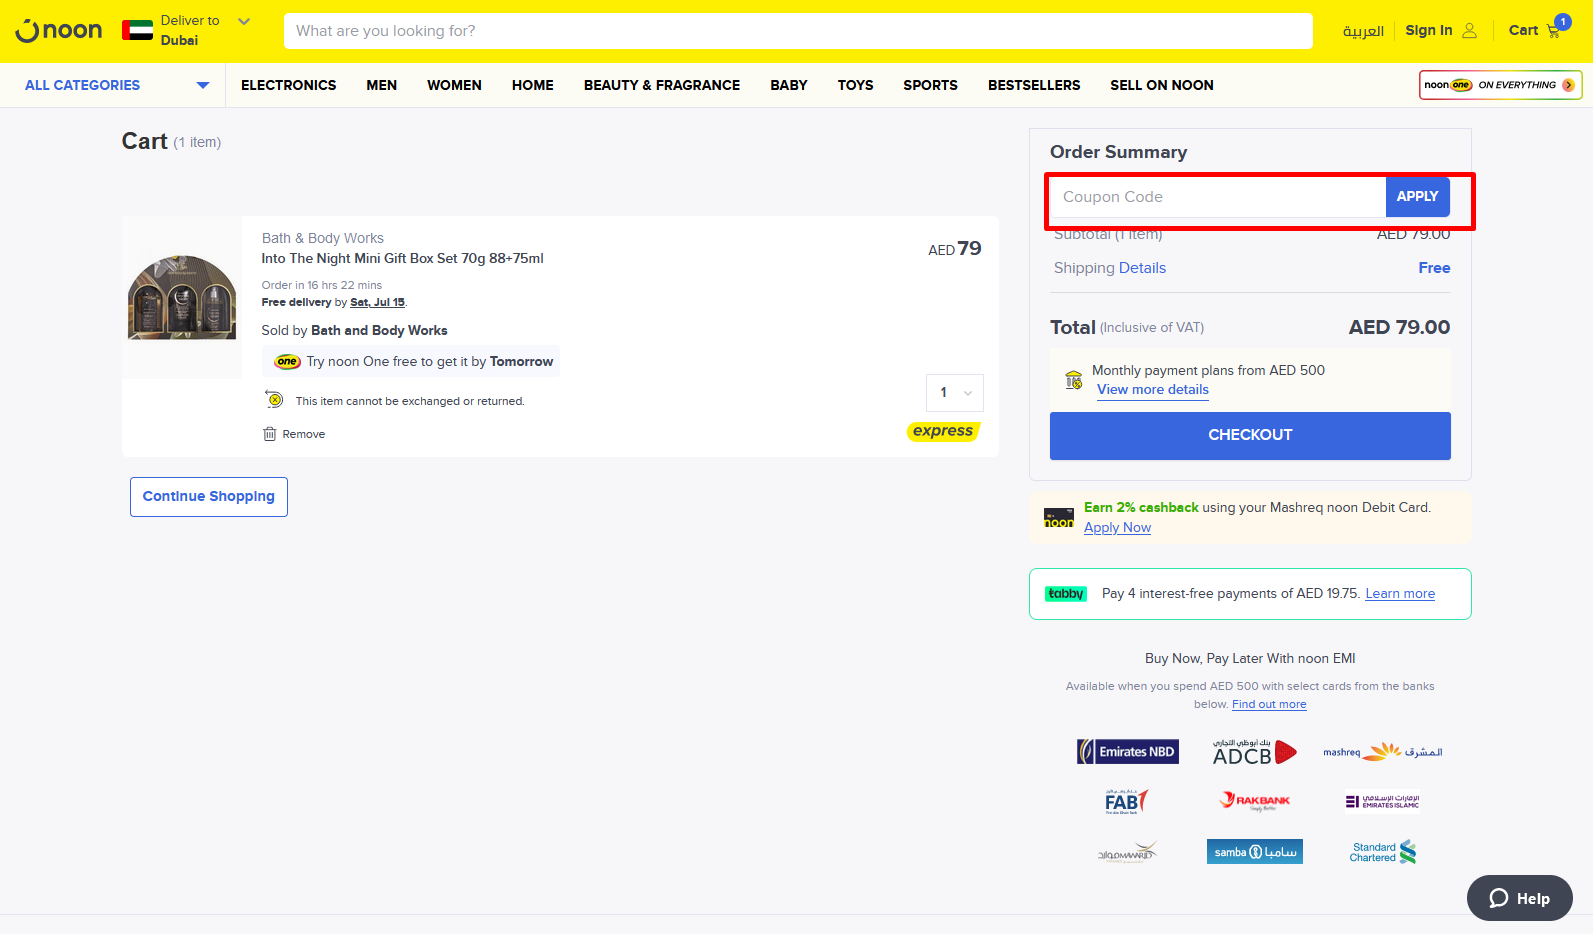Open the cart icon in header
The width and height of the screenshot is (1593, 934).
pyautogui.click(x=1553, y=31)
